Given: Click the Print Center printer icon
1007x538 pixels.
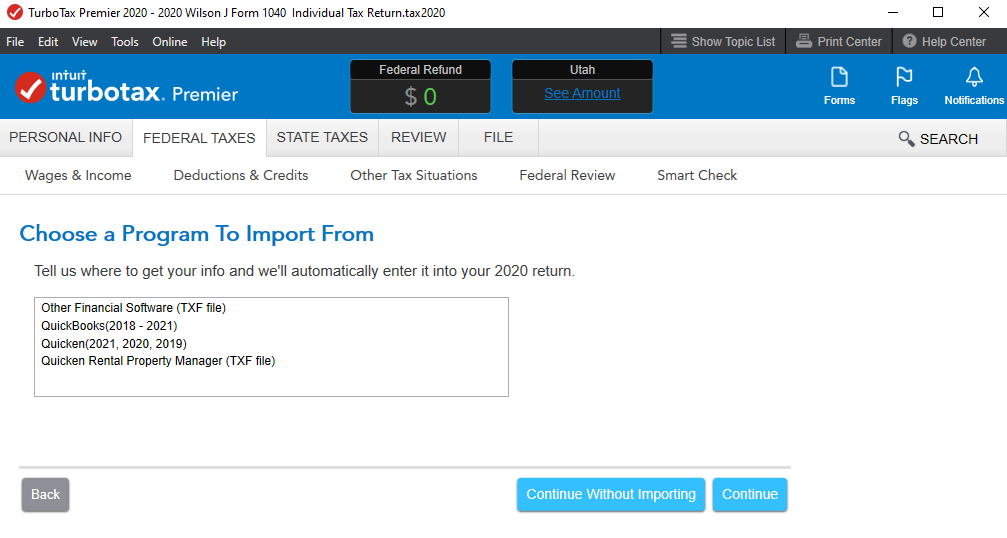Looking at the screenshot, I should (803, 41).
